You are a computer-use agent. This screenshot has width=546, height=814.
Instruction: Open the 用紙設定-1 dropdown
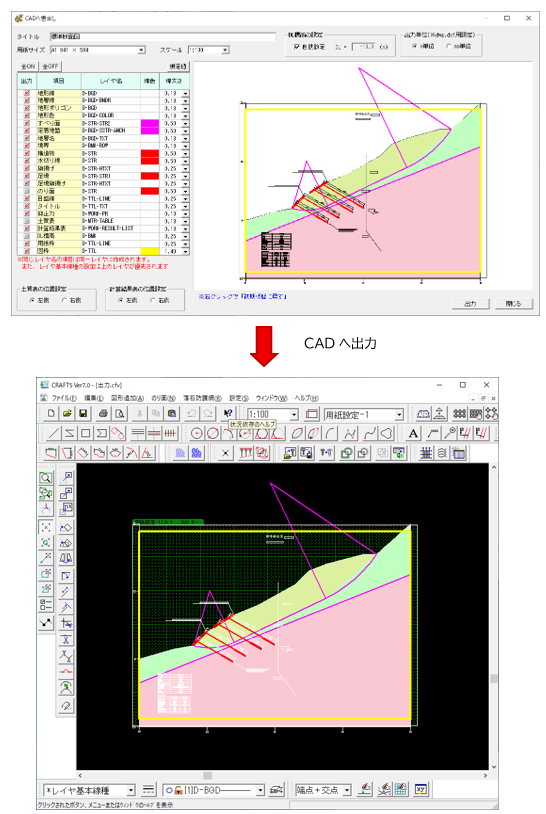coord(399,414)
